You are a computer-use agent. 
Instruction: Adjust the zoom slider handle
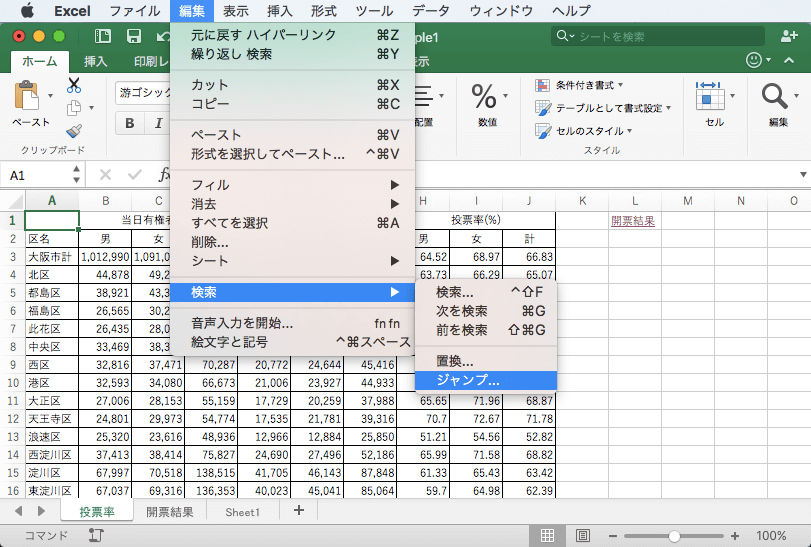[x=674, y=536]
